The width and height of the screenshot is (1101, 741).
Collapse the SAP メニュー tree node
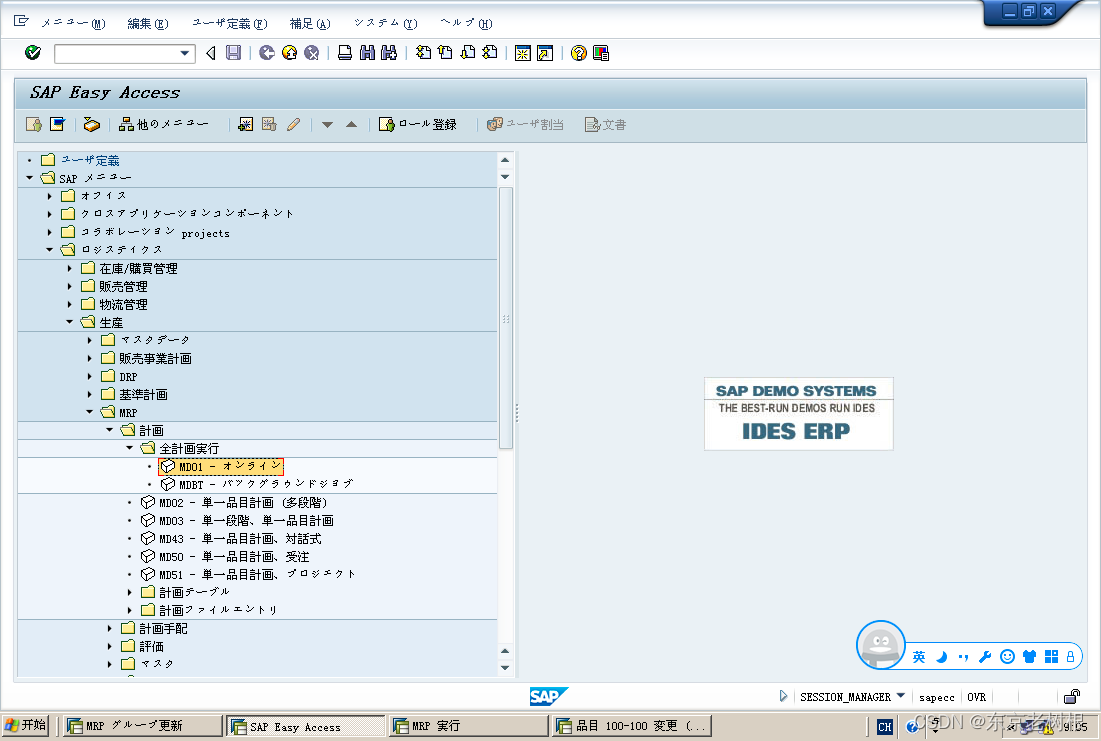coord(29,178)
